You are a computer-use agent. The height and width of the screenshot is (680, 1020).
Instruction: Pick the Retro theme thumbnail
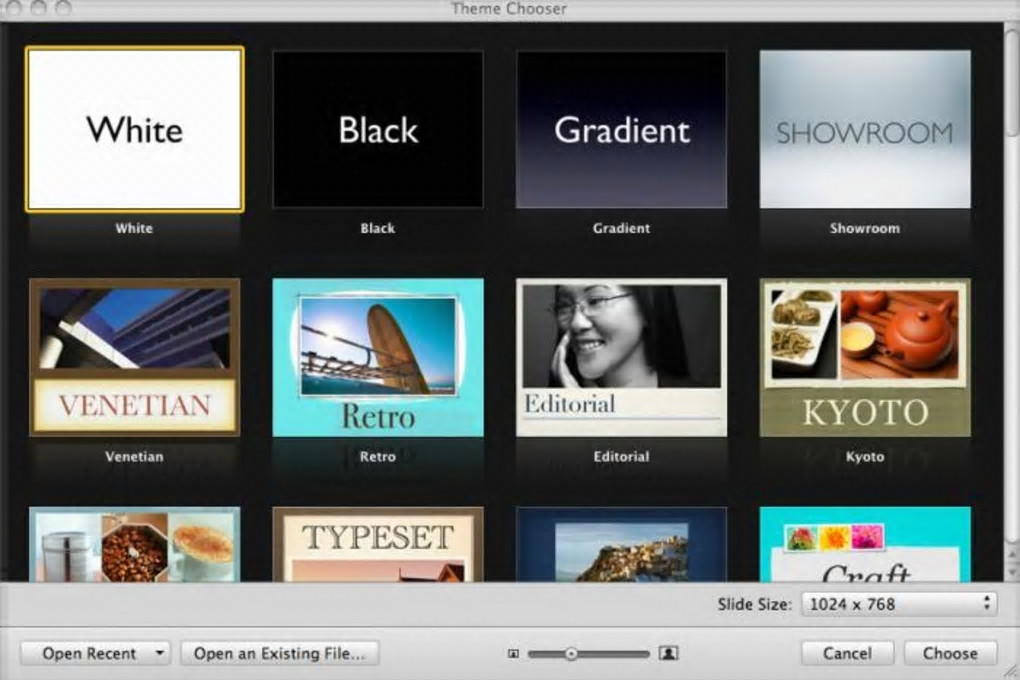(x=378, y=357)
